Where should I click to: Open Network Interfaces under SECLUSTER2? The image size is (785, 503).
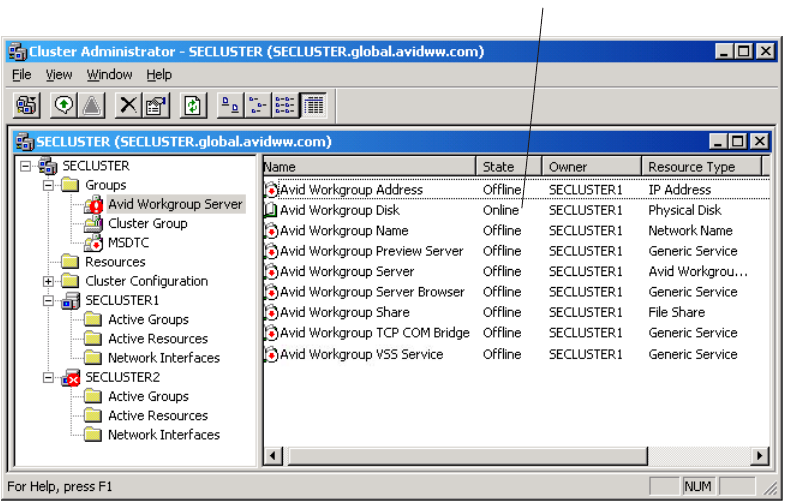coord(164,435)
